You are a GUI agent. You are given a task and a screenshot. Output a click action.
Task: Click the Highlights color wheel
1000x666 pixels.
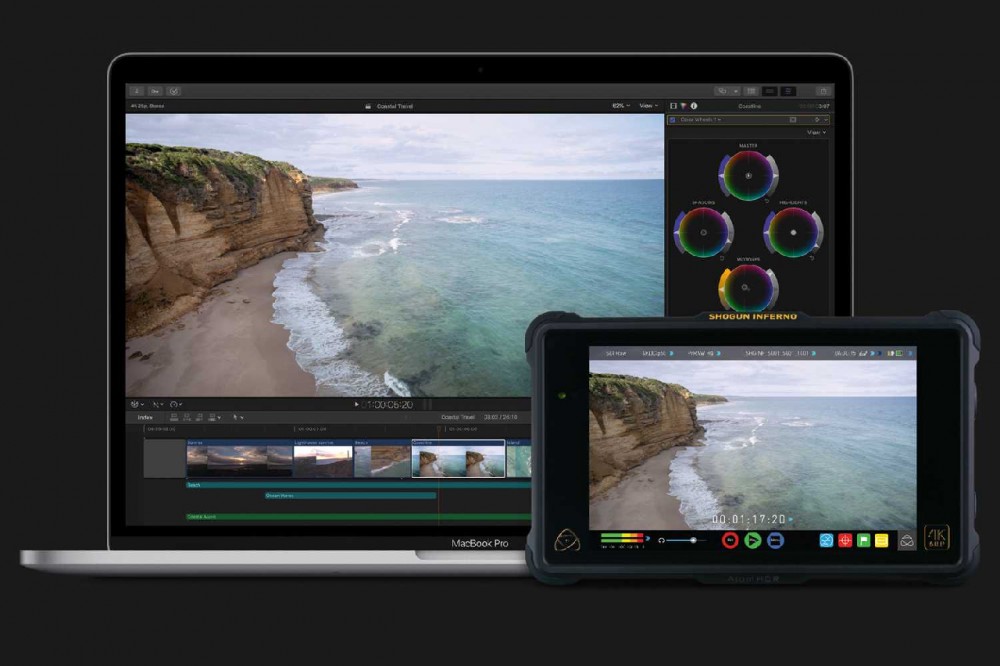pyautogui.click(x=793, y=231)
